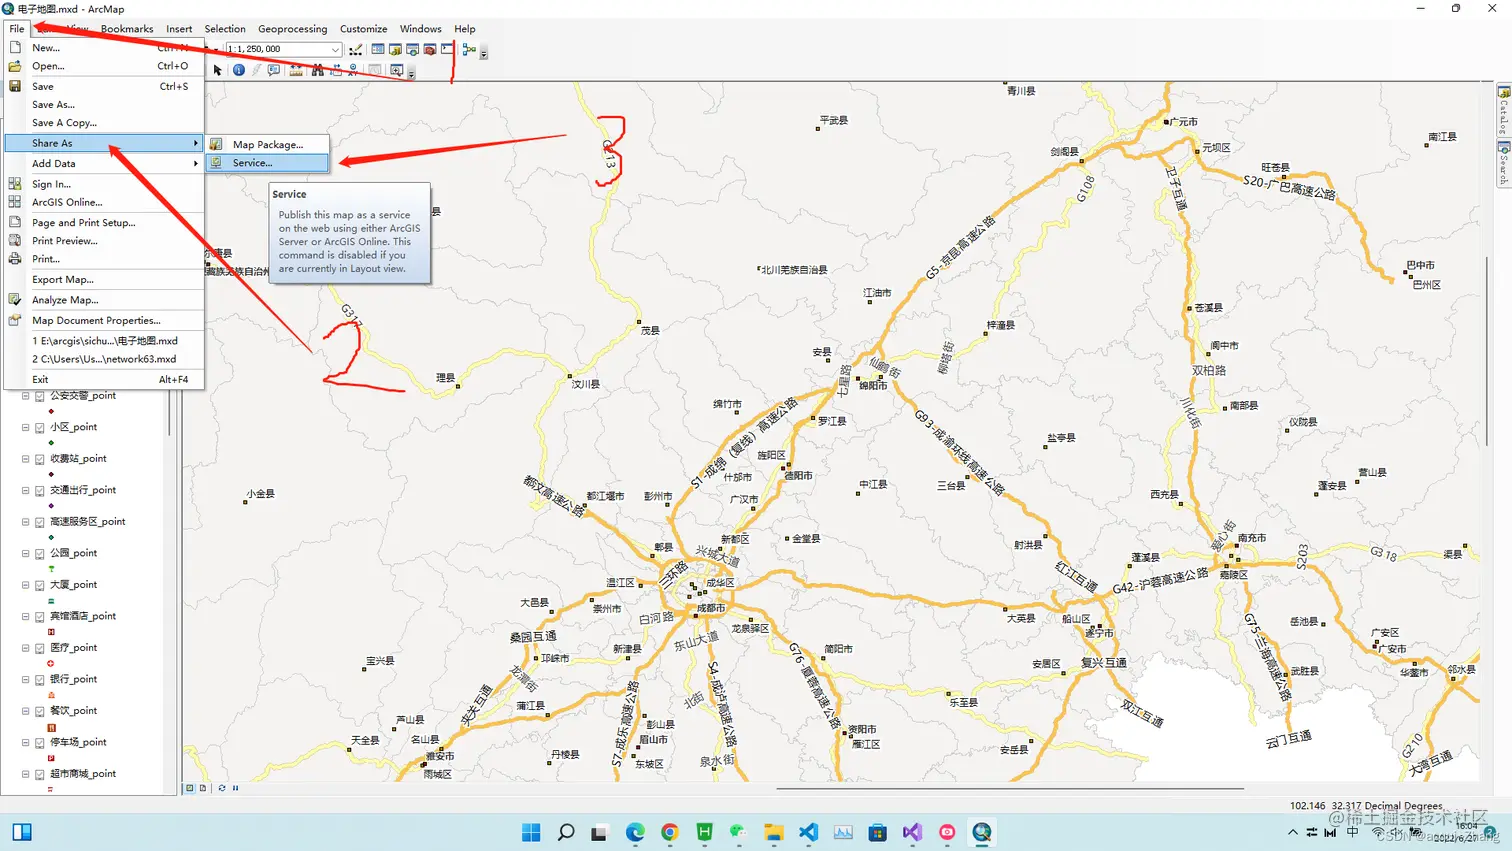Screen dimensions: 1512x851
Task: Toggle visibility of 公安交警_point layer
Action: pyautogui.click(x=40, y=397)
